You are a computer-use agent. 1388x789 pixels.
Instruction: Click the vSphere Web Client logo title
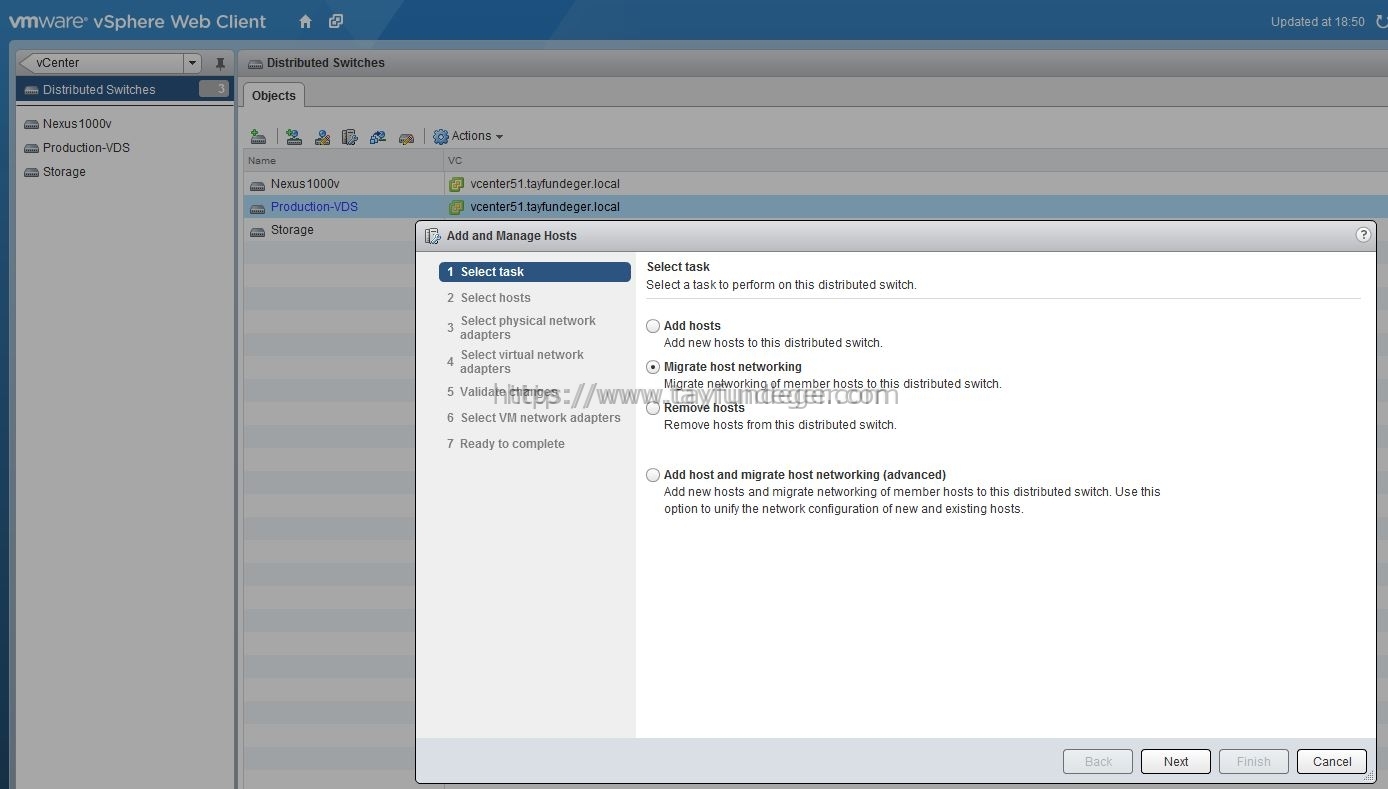point(138,21)
